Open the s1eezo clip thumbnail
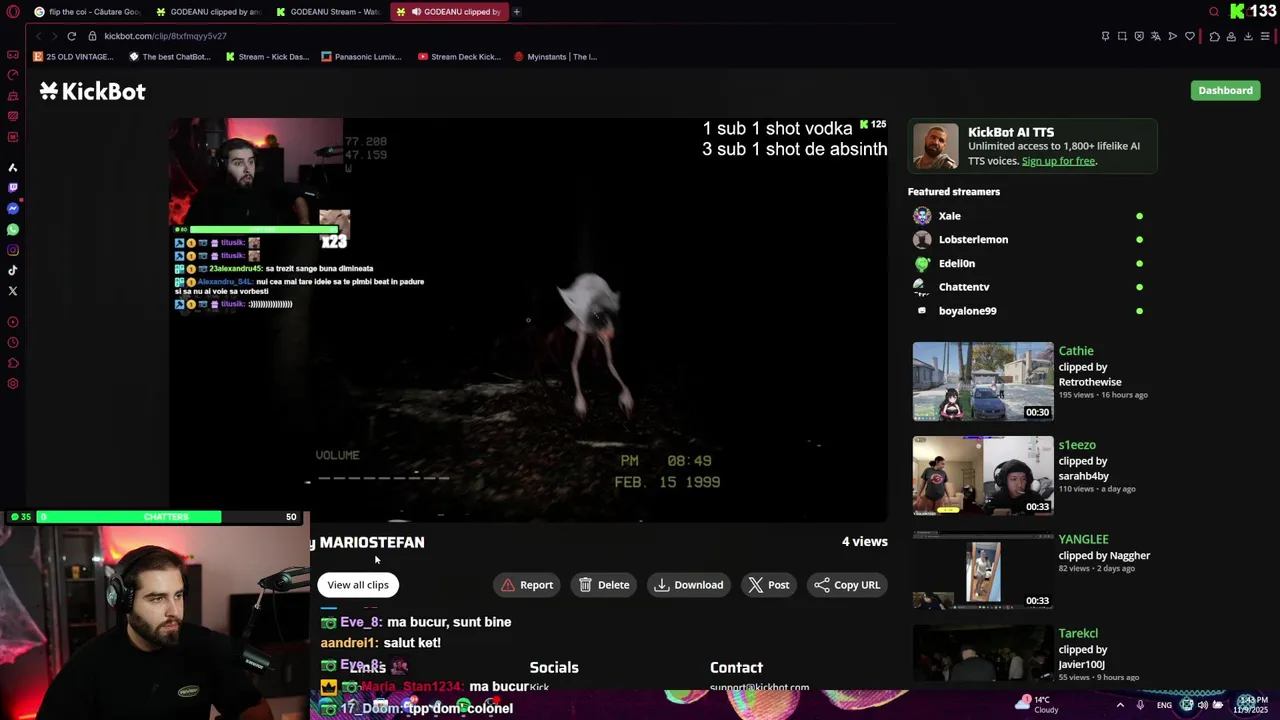Screen dimensions: 1280x720 click(x=983, y=476)
